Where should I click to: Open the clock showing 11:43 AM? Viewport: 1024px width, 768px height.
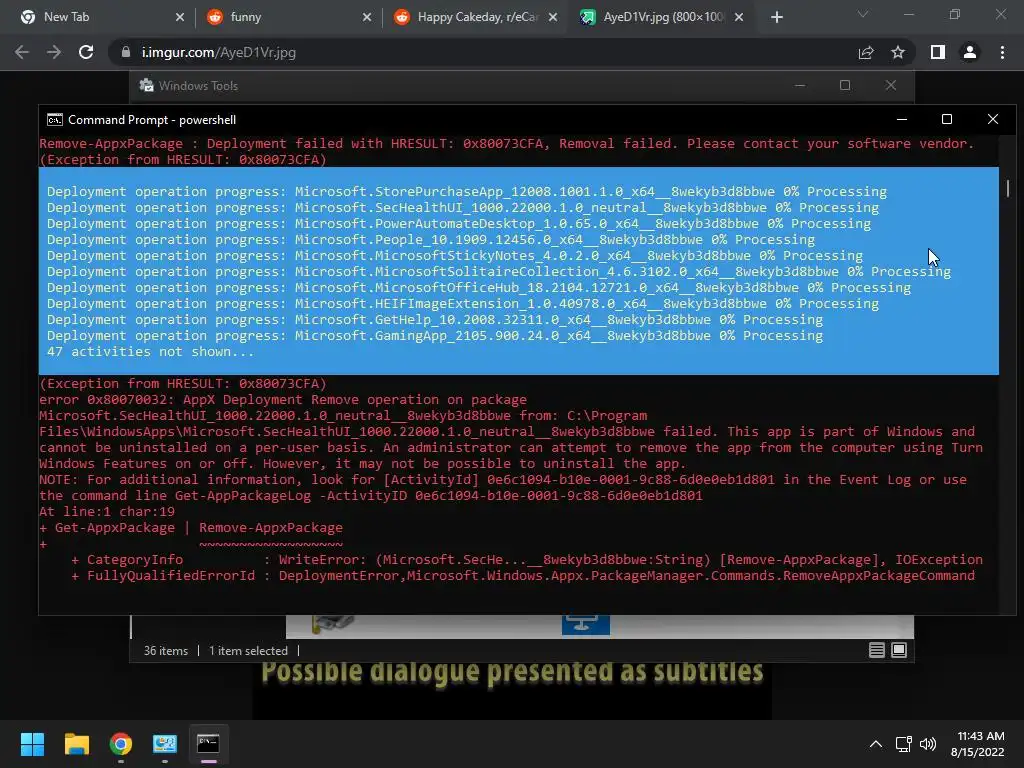(x=978, y=744)
